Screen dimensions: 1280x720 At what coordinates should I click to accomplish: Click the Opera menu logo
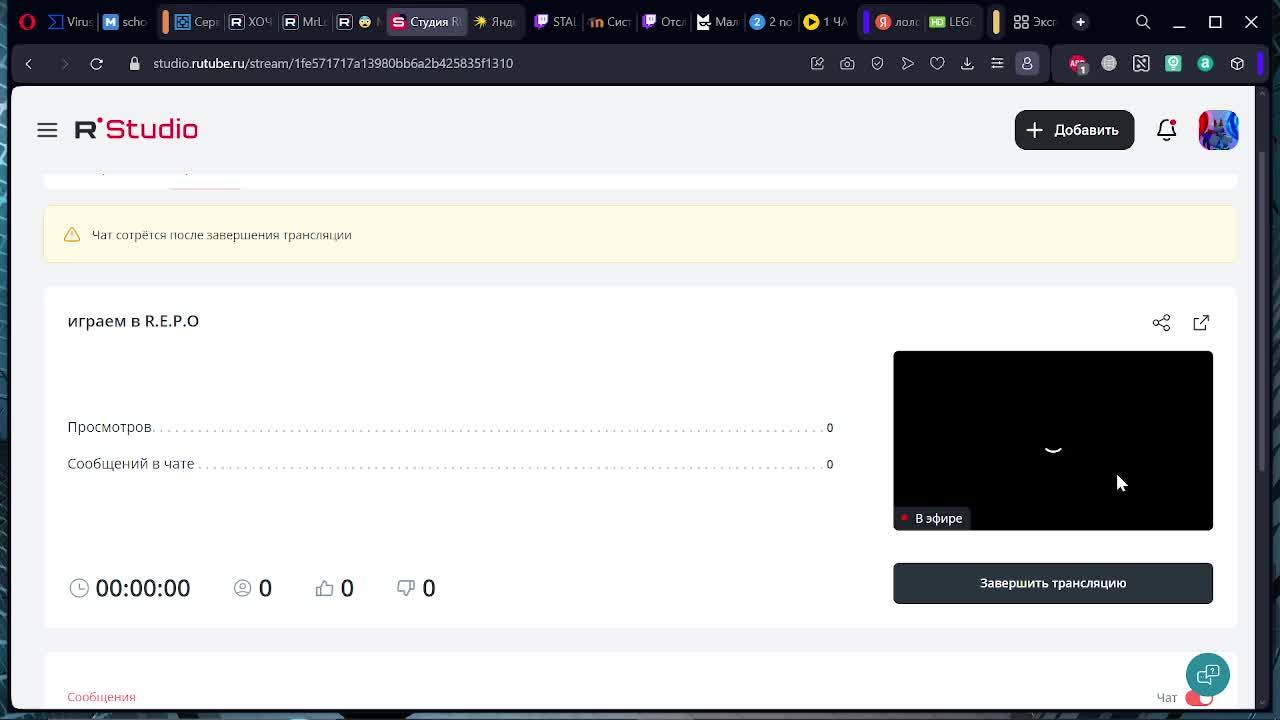27,21
